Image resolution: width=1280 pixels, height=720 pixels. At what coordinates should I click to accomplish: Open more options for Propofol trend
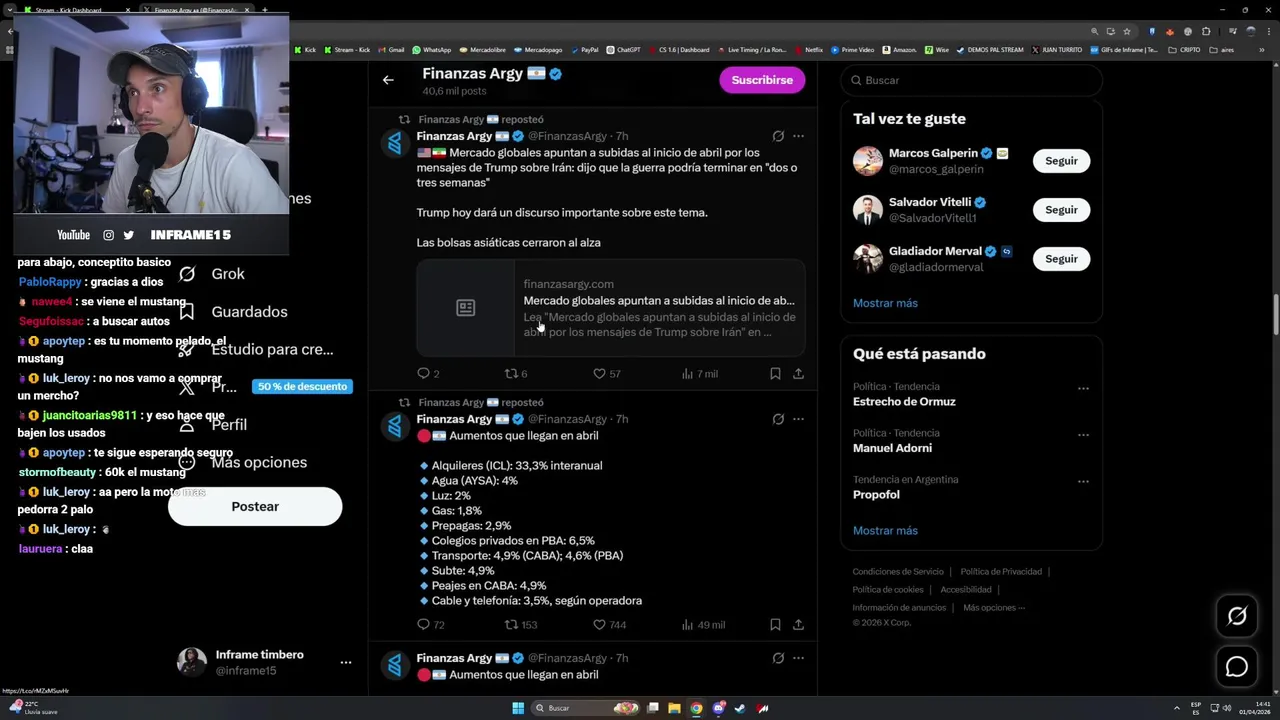coord(1083,481)
